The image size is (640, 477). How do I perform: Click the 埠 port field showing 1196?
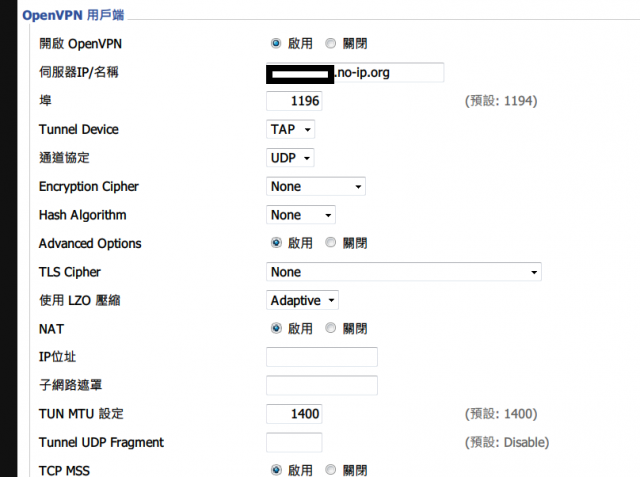tap(294, 101)
